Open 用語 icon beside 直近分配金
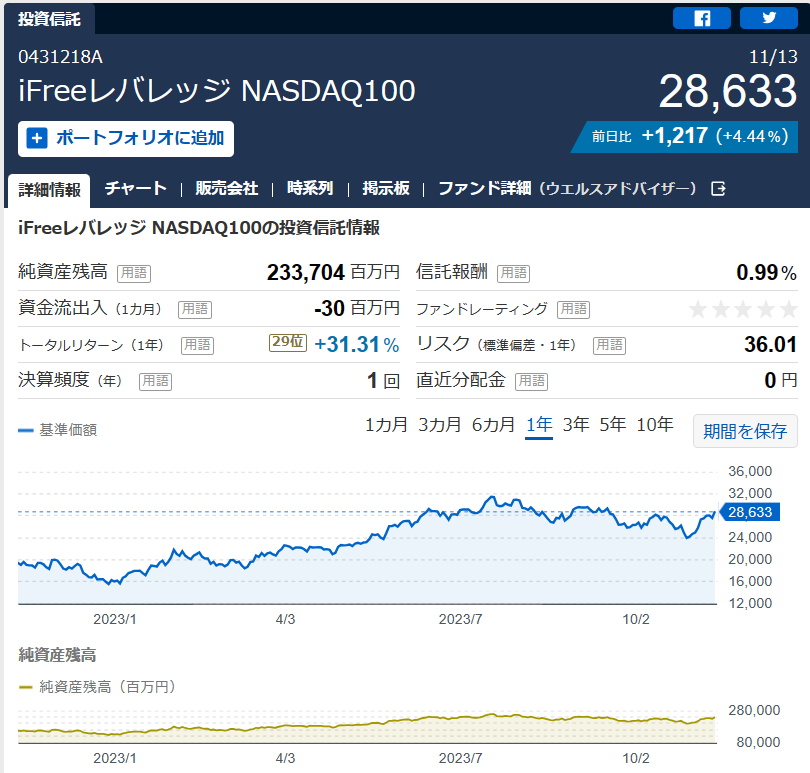This screenshot has width=810, height=773. click(532, 381)
